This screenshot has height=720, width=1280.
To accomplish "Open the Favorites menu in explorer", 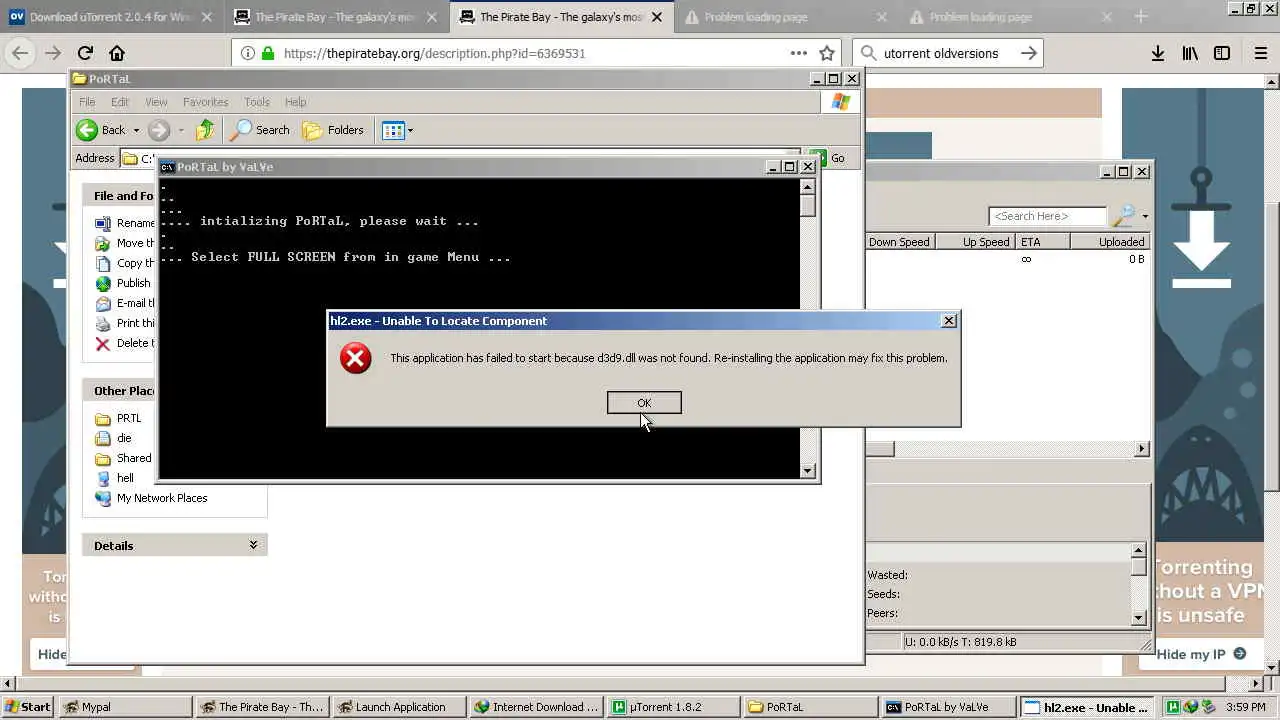I will 205,102.
